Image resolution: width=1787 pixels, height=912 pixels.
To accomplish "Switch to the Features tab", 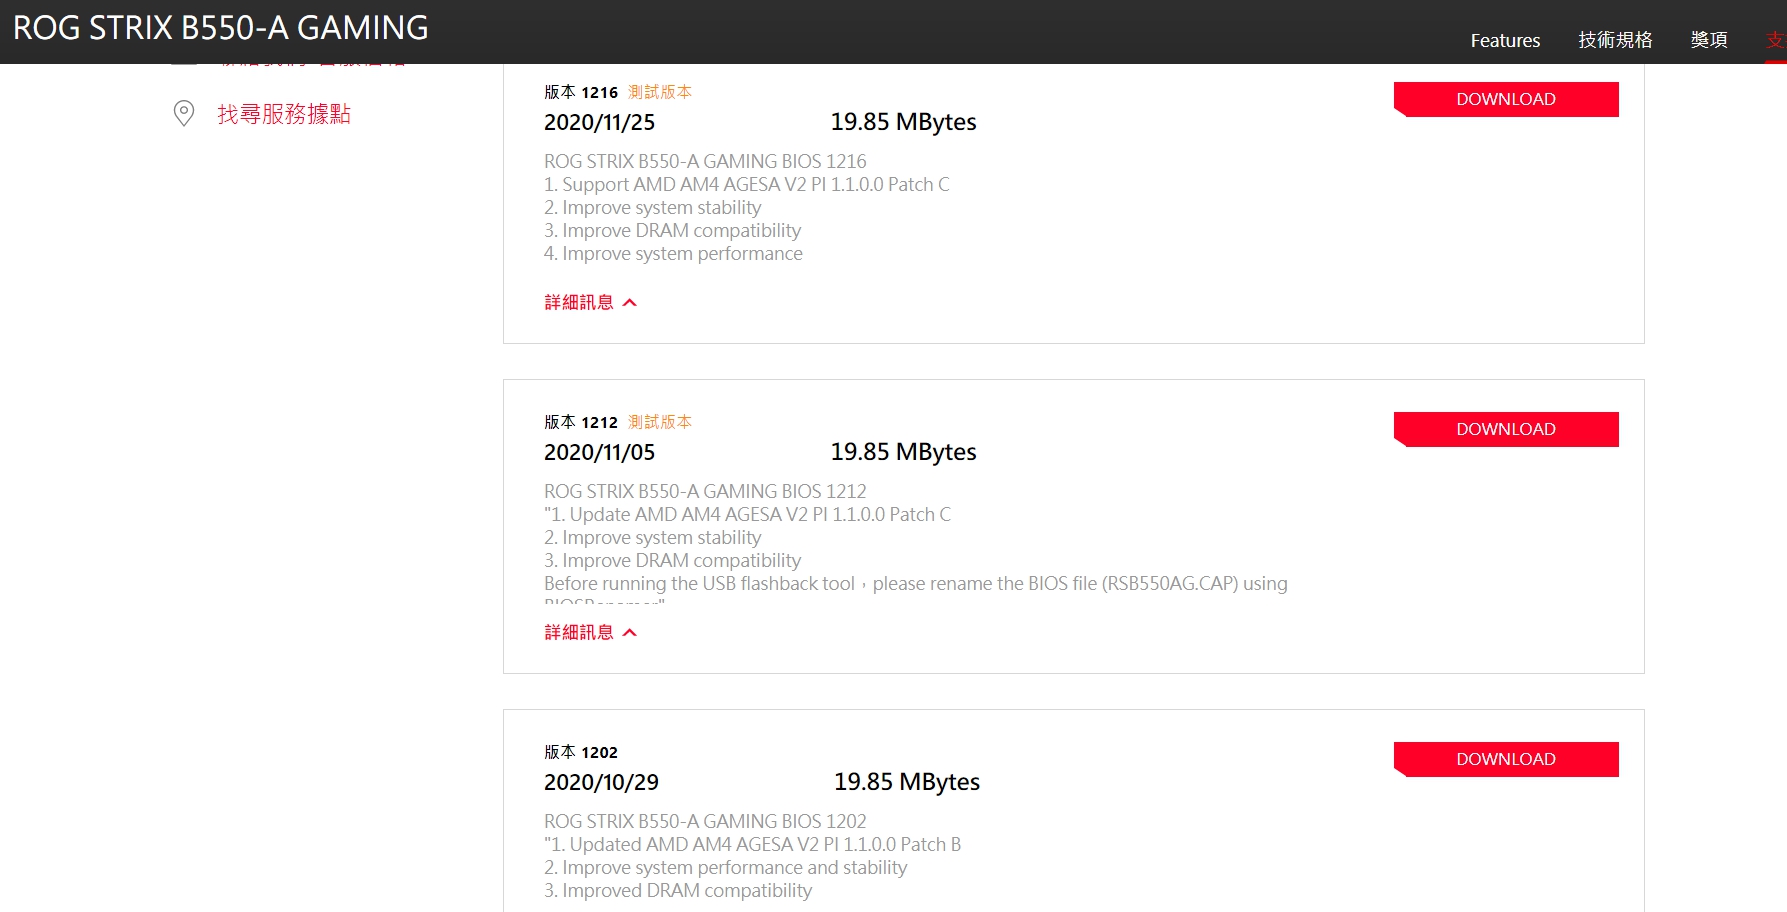I will tap(1505, 41).
